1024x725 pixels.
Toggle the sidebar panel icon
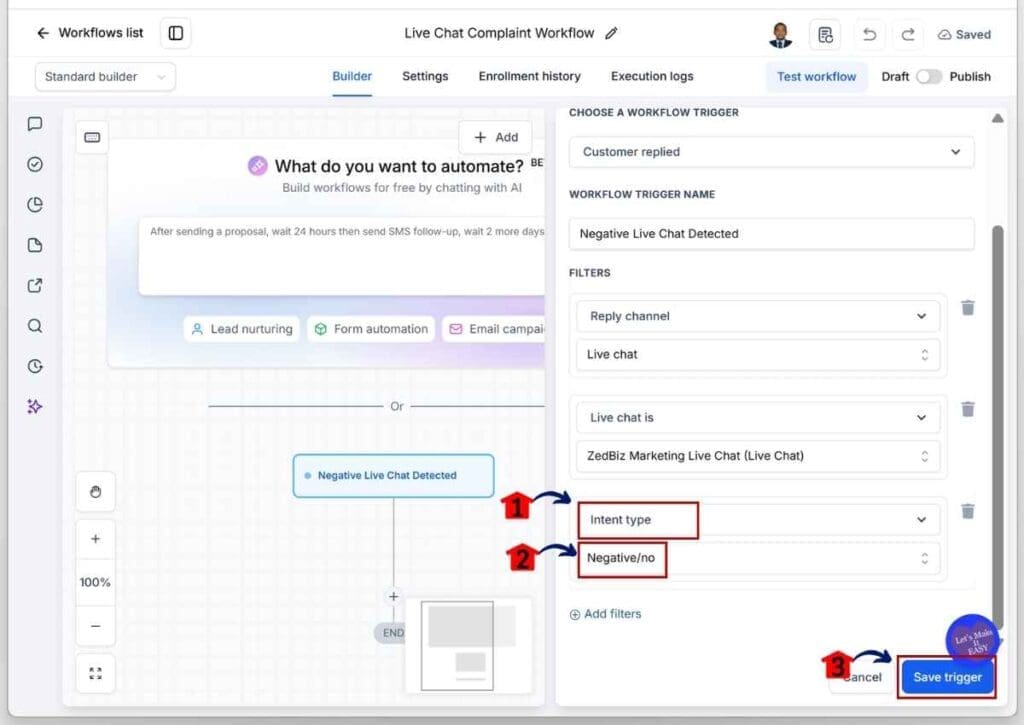[176, 33]
